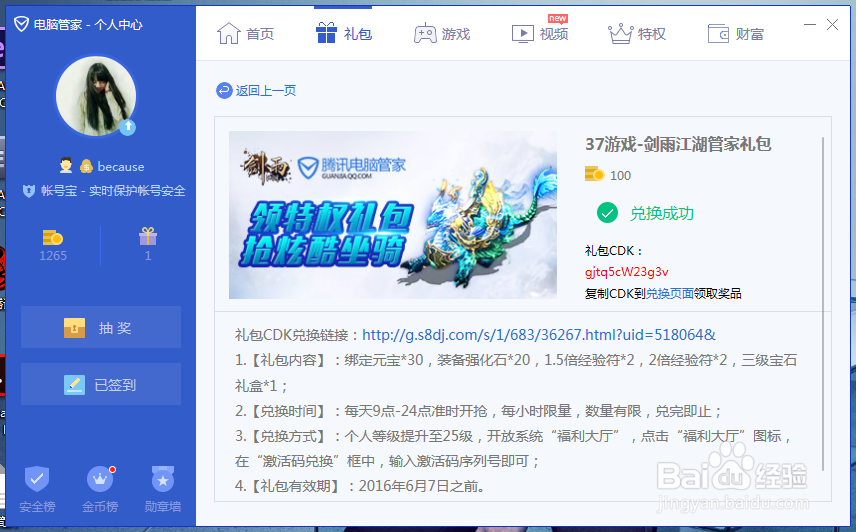Open the 财富 wealth tab
Screen dimensions: 856x532
coord(735,34)
